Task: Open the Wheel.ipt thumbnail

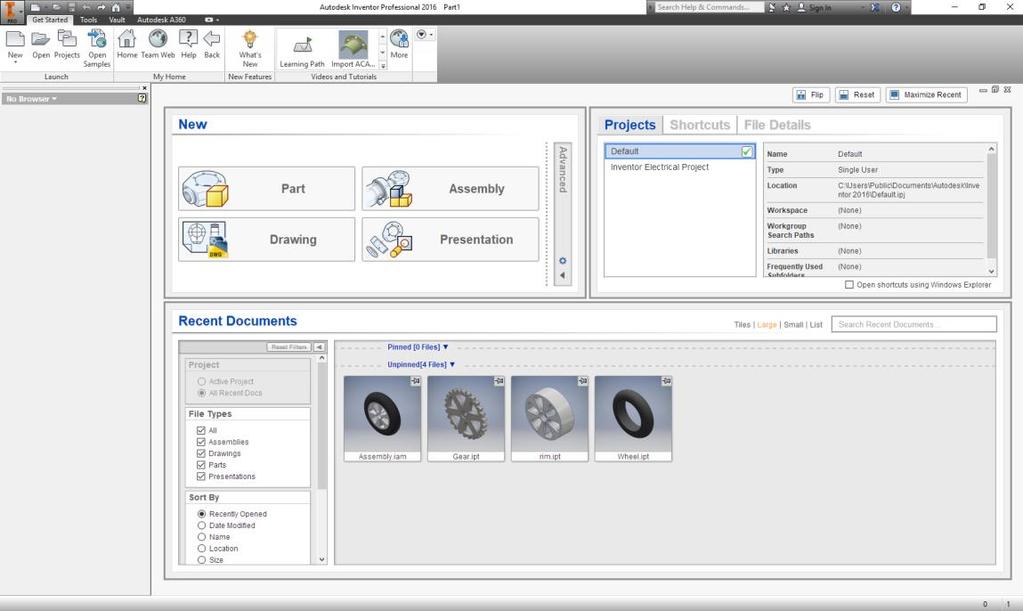Action: click(x=633, y=418)
